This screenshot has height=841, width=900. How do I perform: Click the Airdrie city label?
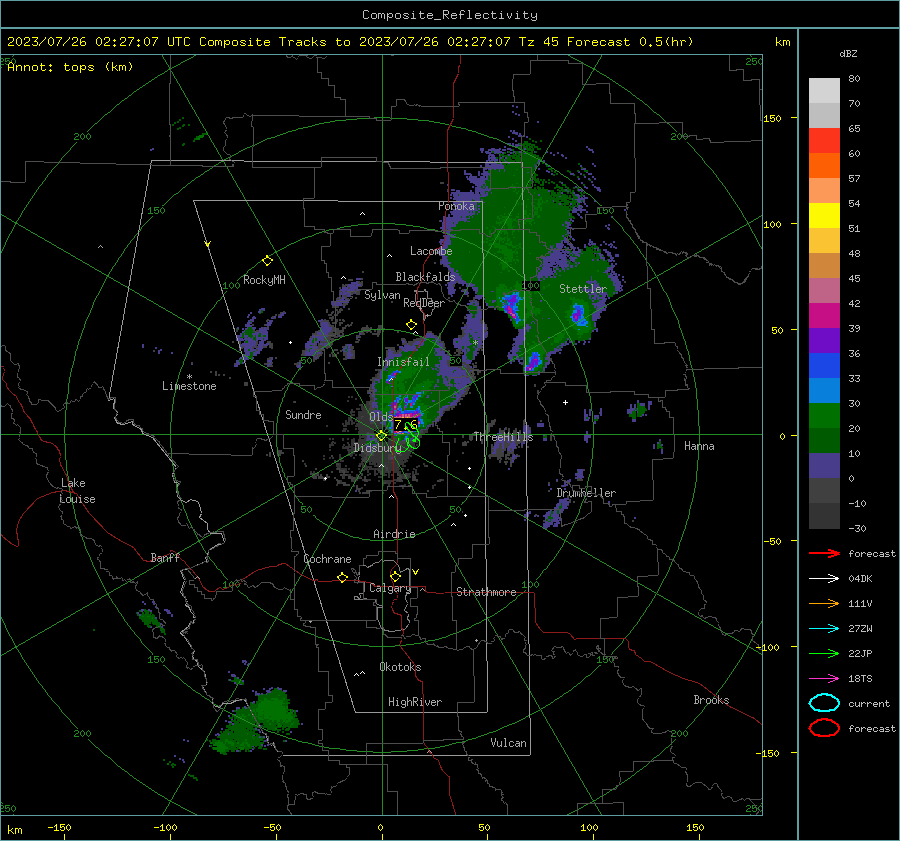(x=394, y=534)
